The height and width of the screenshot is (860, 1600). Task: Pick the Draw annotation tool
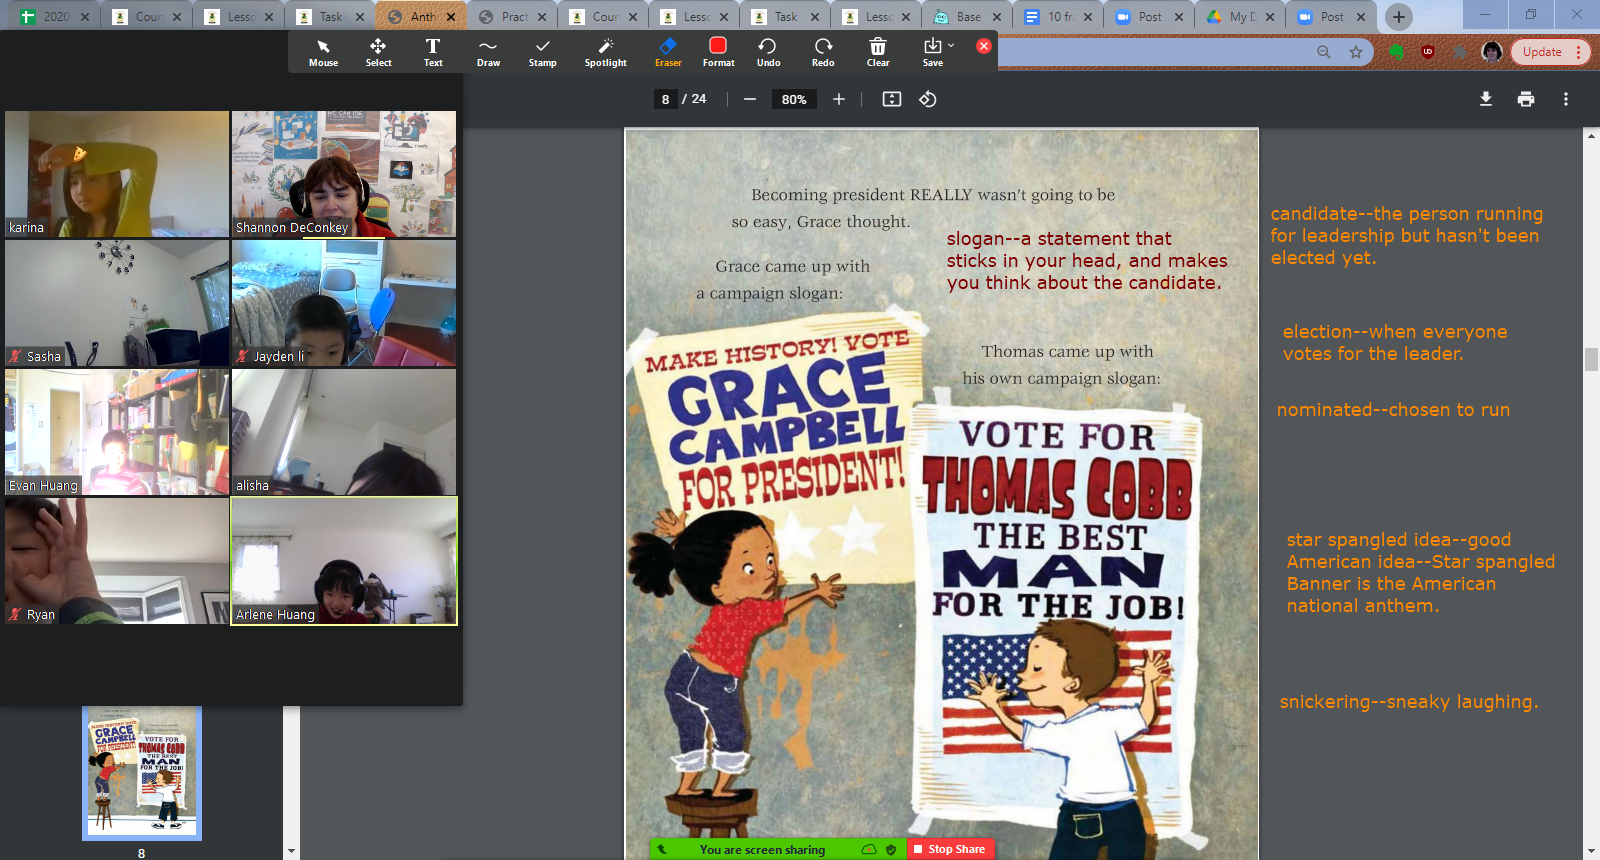click(488, 52)
